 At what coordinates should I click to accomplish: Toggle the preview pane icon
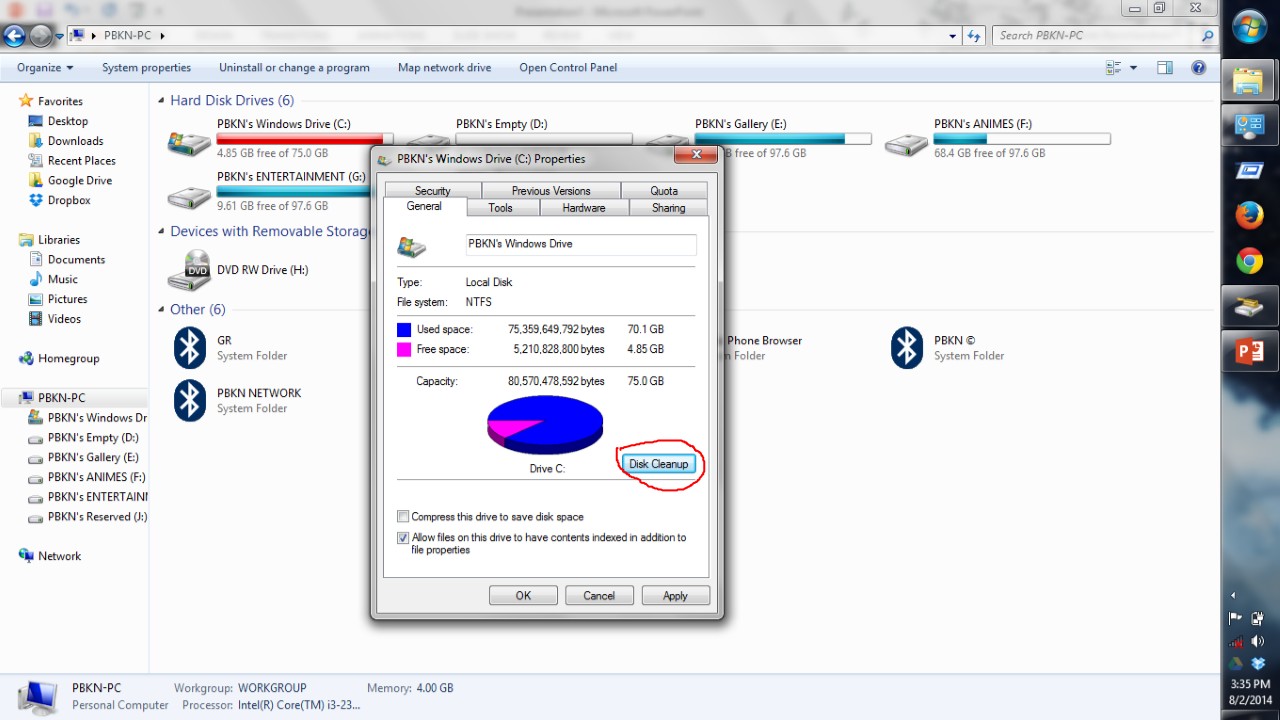[x=1165, y=68]
